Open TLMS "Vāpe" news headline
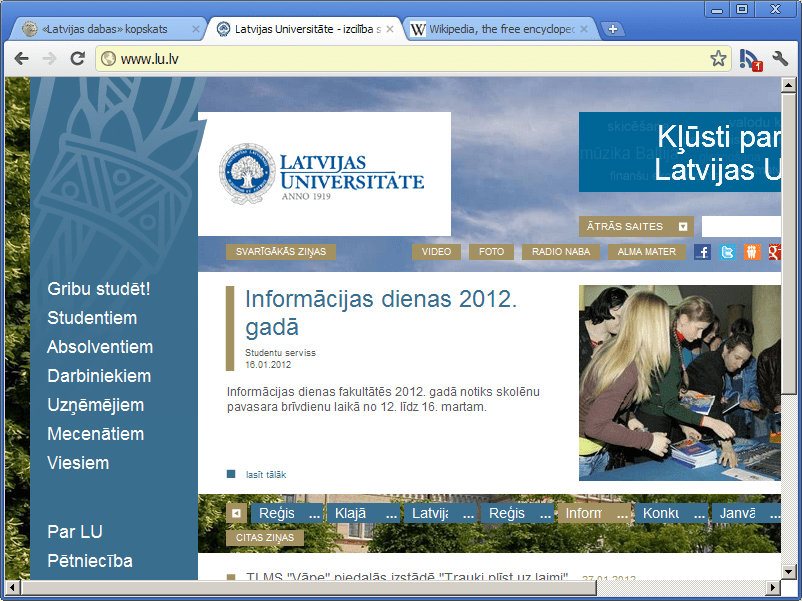 (407, 576)
